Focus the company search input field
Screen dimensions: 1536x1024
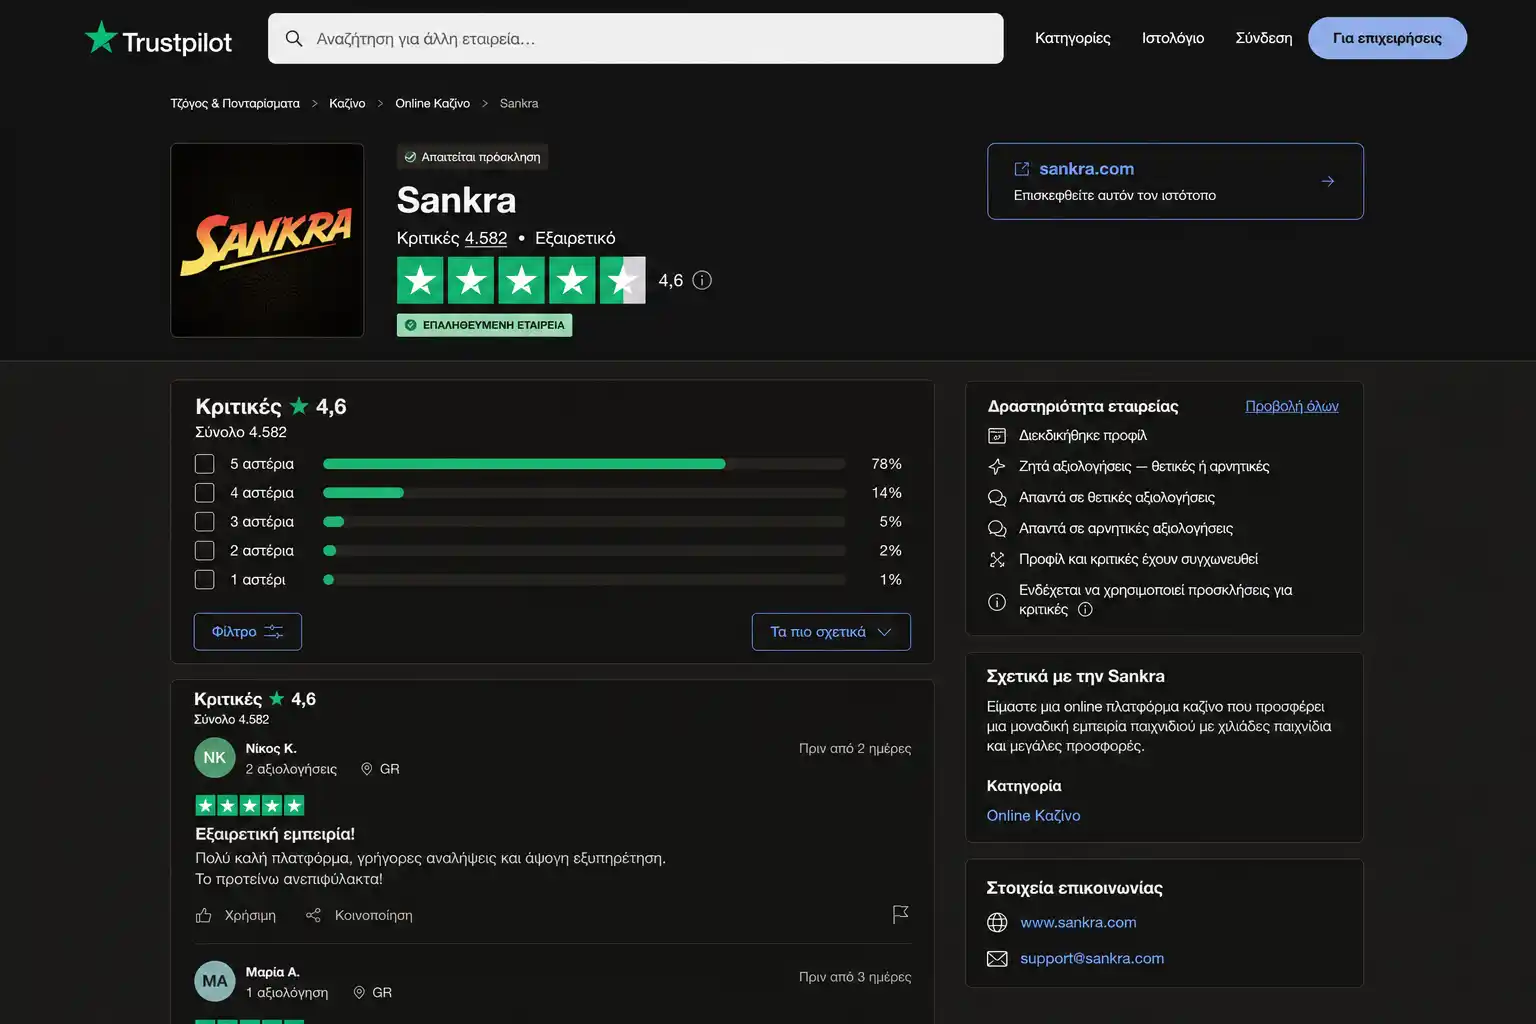tap(636, 38)
